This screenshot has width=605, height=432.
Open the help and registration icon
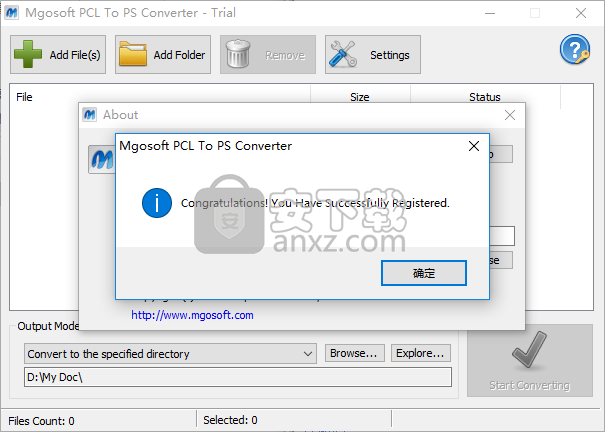click(x=575, y=49)
